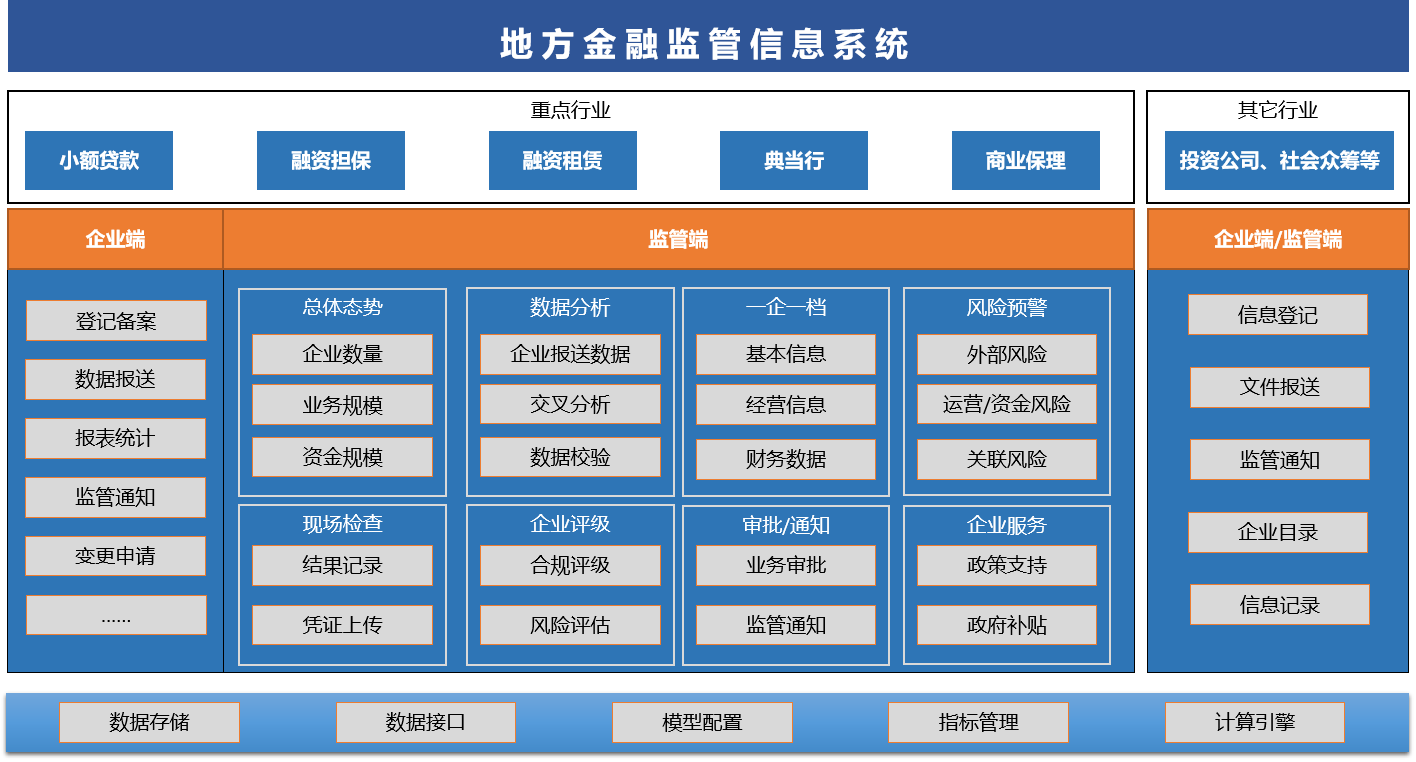Image resolution: width=1416 pixels, height=762 pixels.
Task: Select 计算引擎 in the bottom bar
Action: click(1255, 722)
